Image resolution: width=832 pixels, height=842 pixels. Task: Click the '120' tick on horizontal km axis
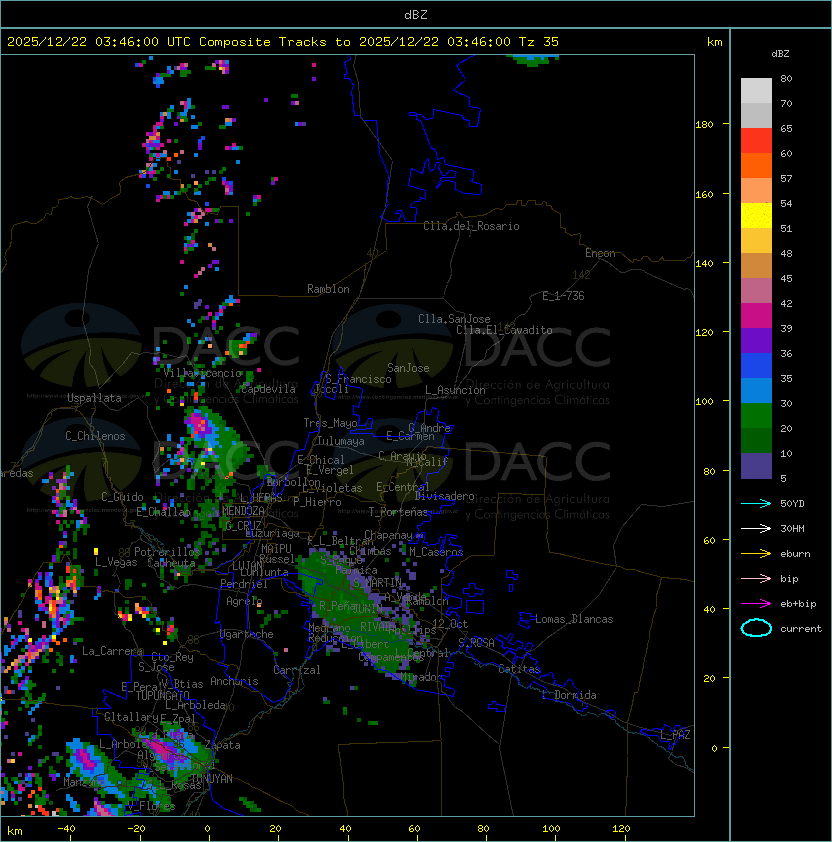click(621, 829)
